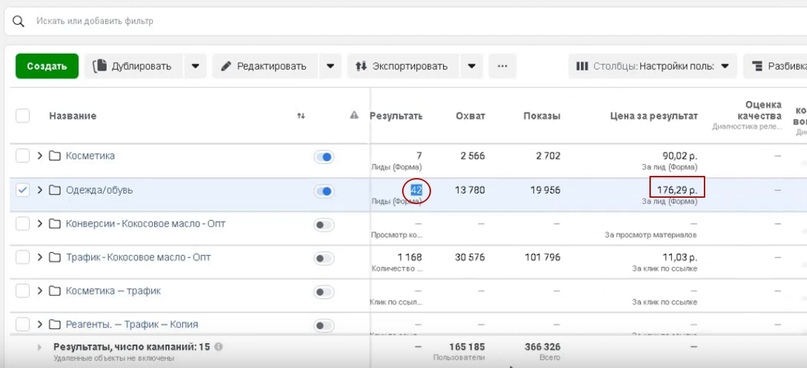Open the Экспортировать dropdown arrow

pos(471,66)
